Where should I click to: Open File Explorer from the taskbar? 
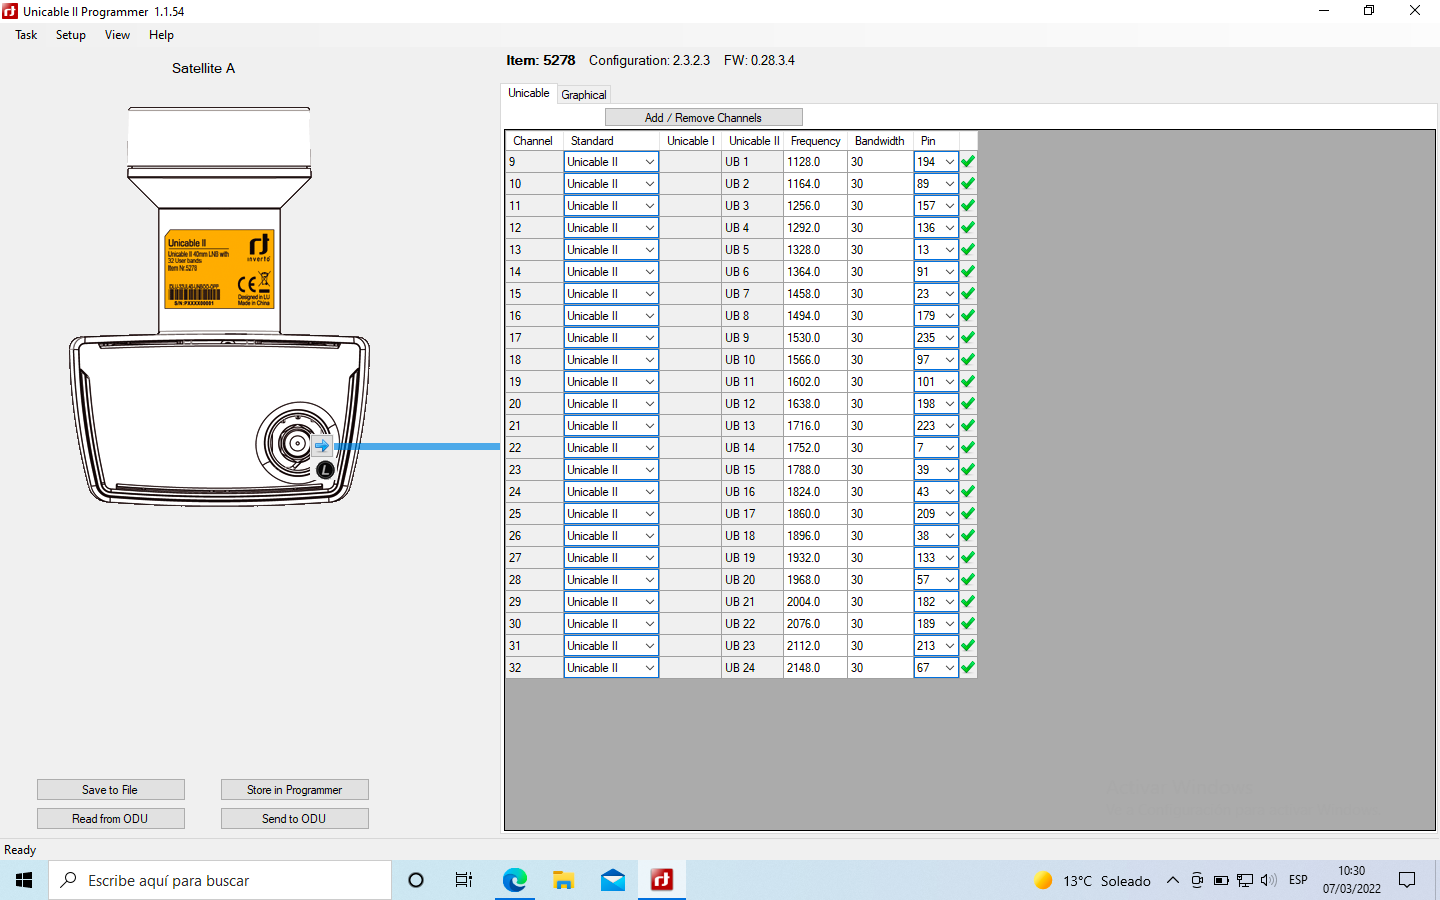click(564, 880)
